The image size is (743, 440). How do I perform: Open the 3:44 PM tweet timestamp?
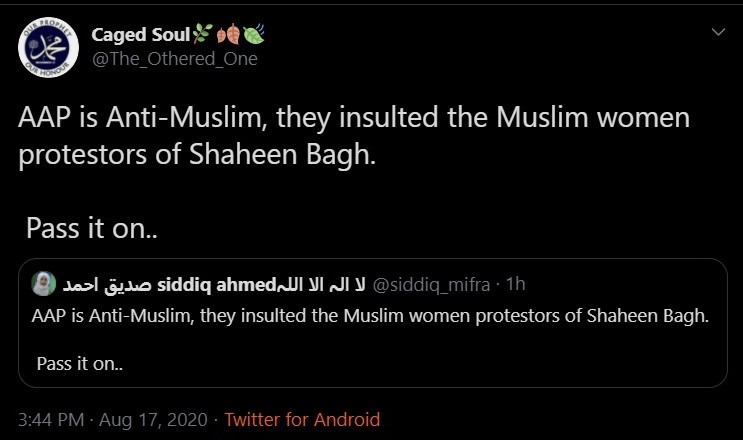click(x=50, y=420)
